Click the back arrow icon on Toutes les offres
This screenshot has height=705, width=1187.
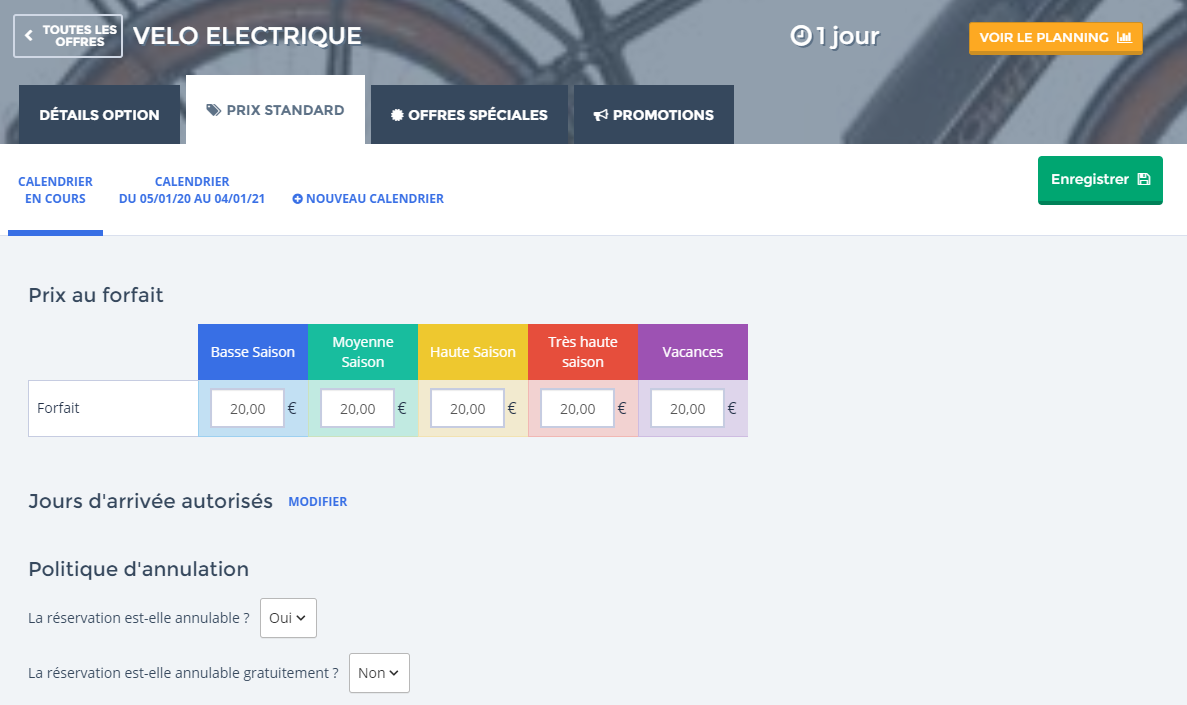[x=29, y=36]
